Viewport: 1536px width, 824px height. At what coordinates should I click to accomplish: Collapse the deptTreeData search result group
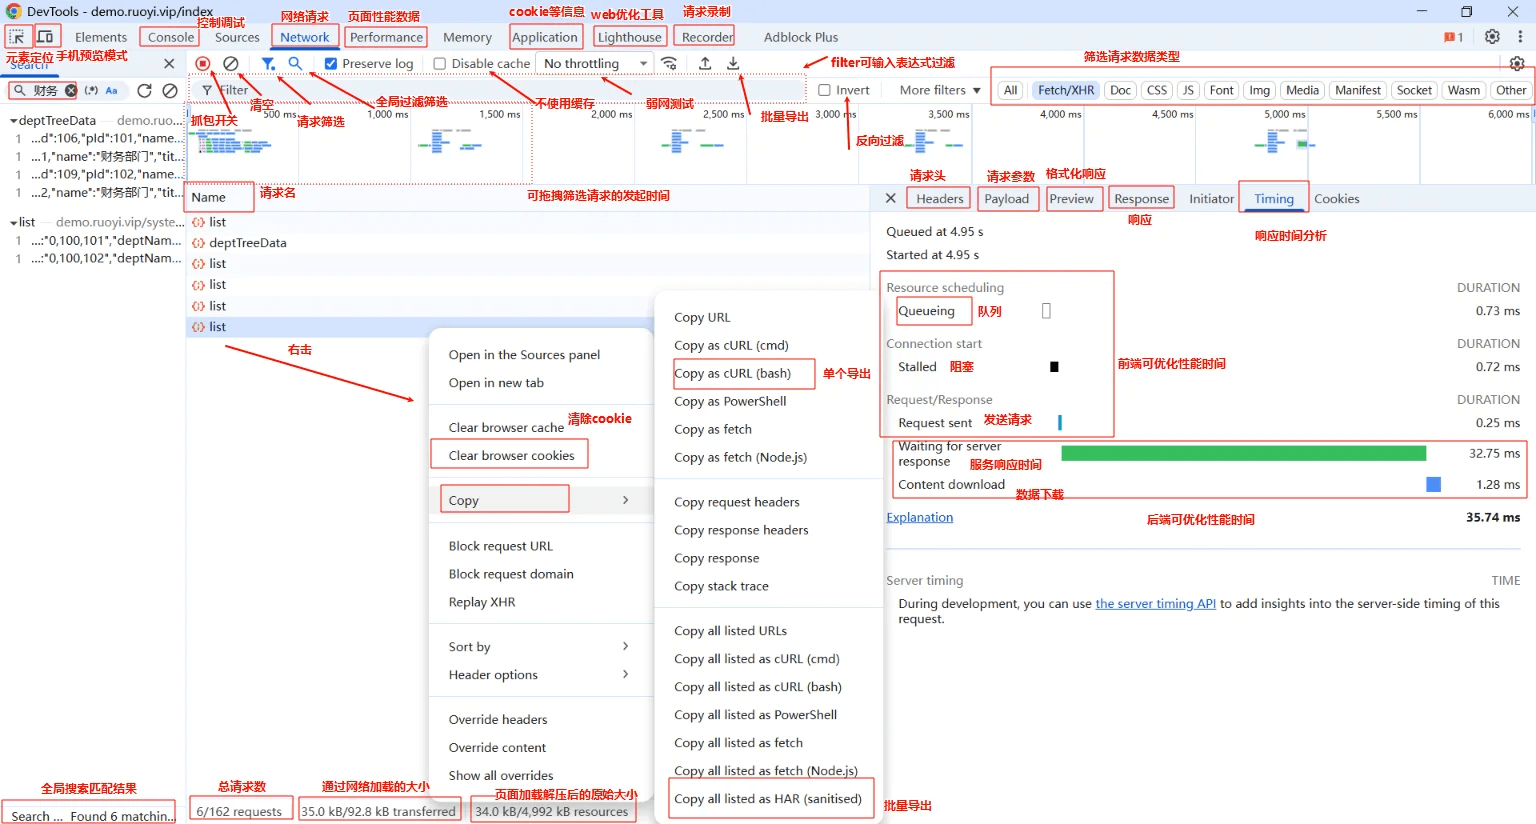[x=13, y=121]
